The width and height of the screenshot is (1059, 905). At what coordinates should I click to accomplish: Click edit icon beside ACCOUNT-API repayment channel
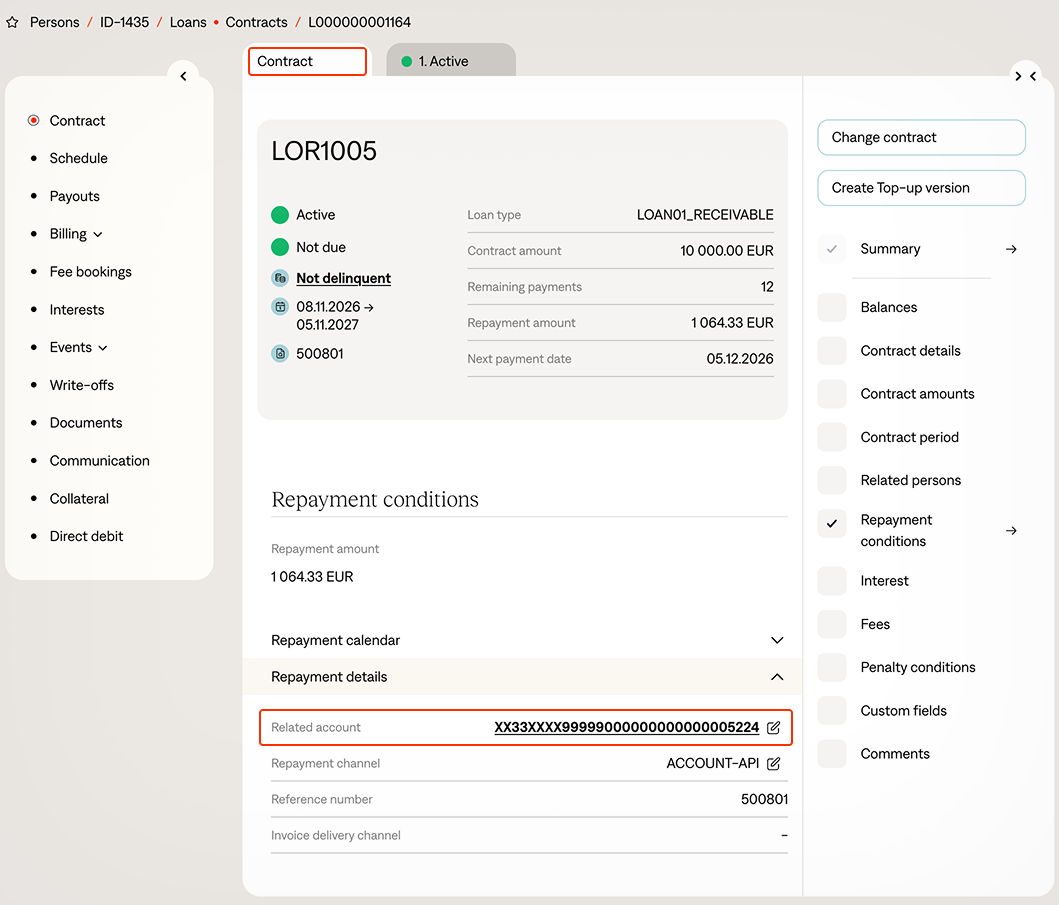pos(773,764)
